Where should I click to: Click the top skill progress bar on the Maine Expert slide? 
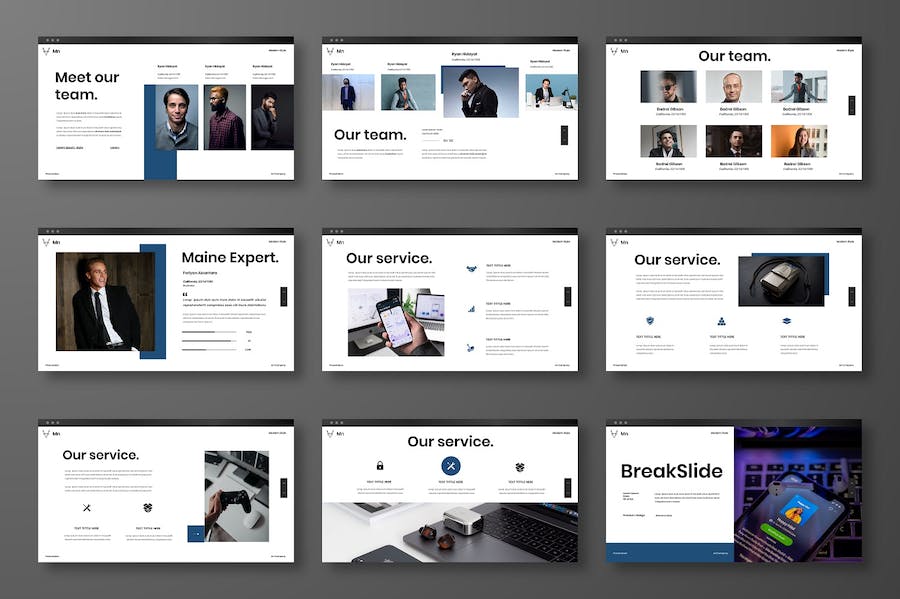tap(211, 332)
